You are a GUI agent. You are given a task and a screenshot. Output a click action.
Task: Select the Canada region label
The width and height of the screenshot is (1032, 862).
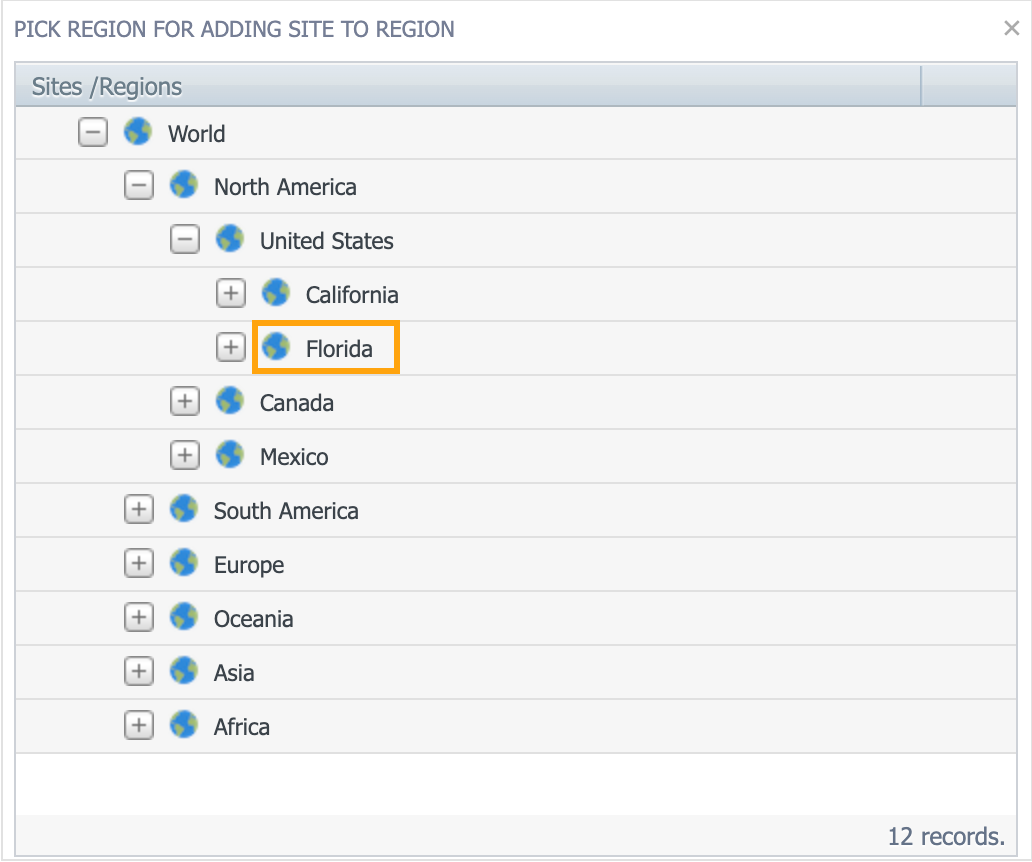coord(296,403)
